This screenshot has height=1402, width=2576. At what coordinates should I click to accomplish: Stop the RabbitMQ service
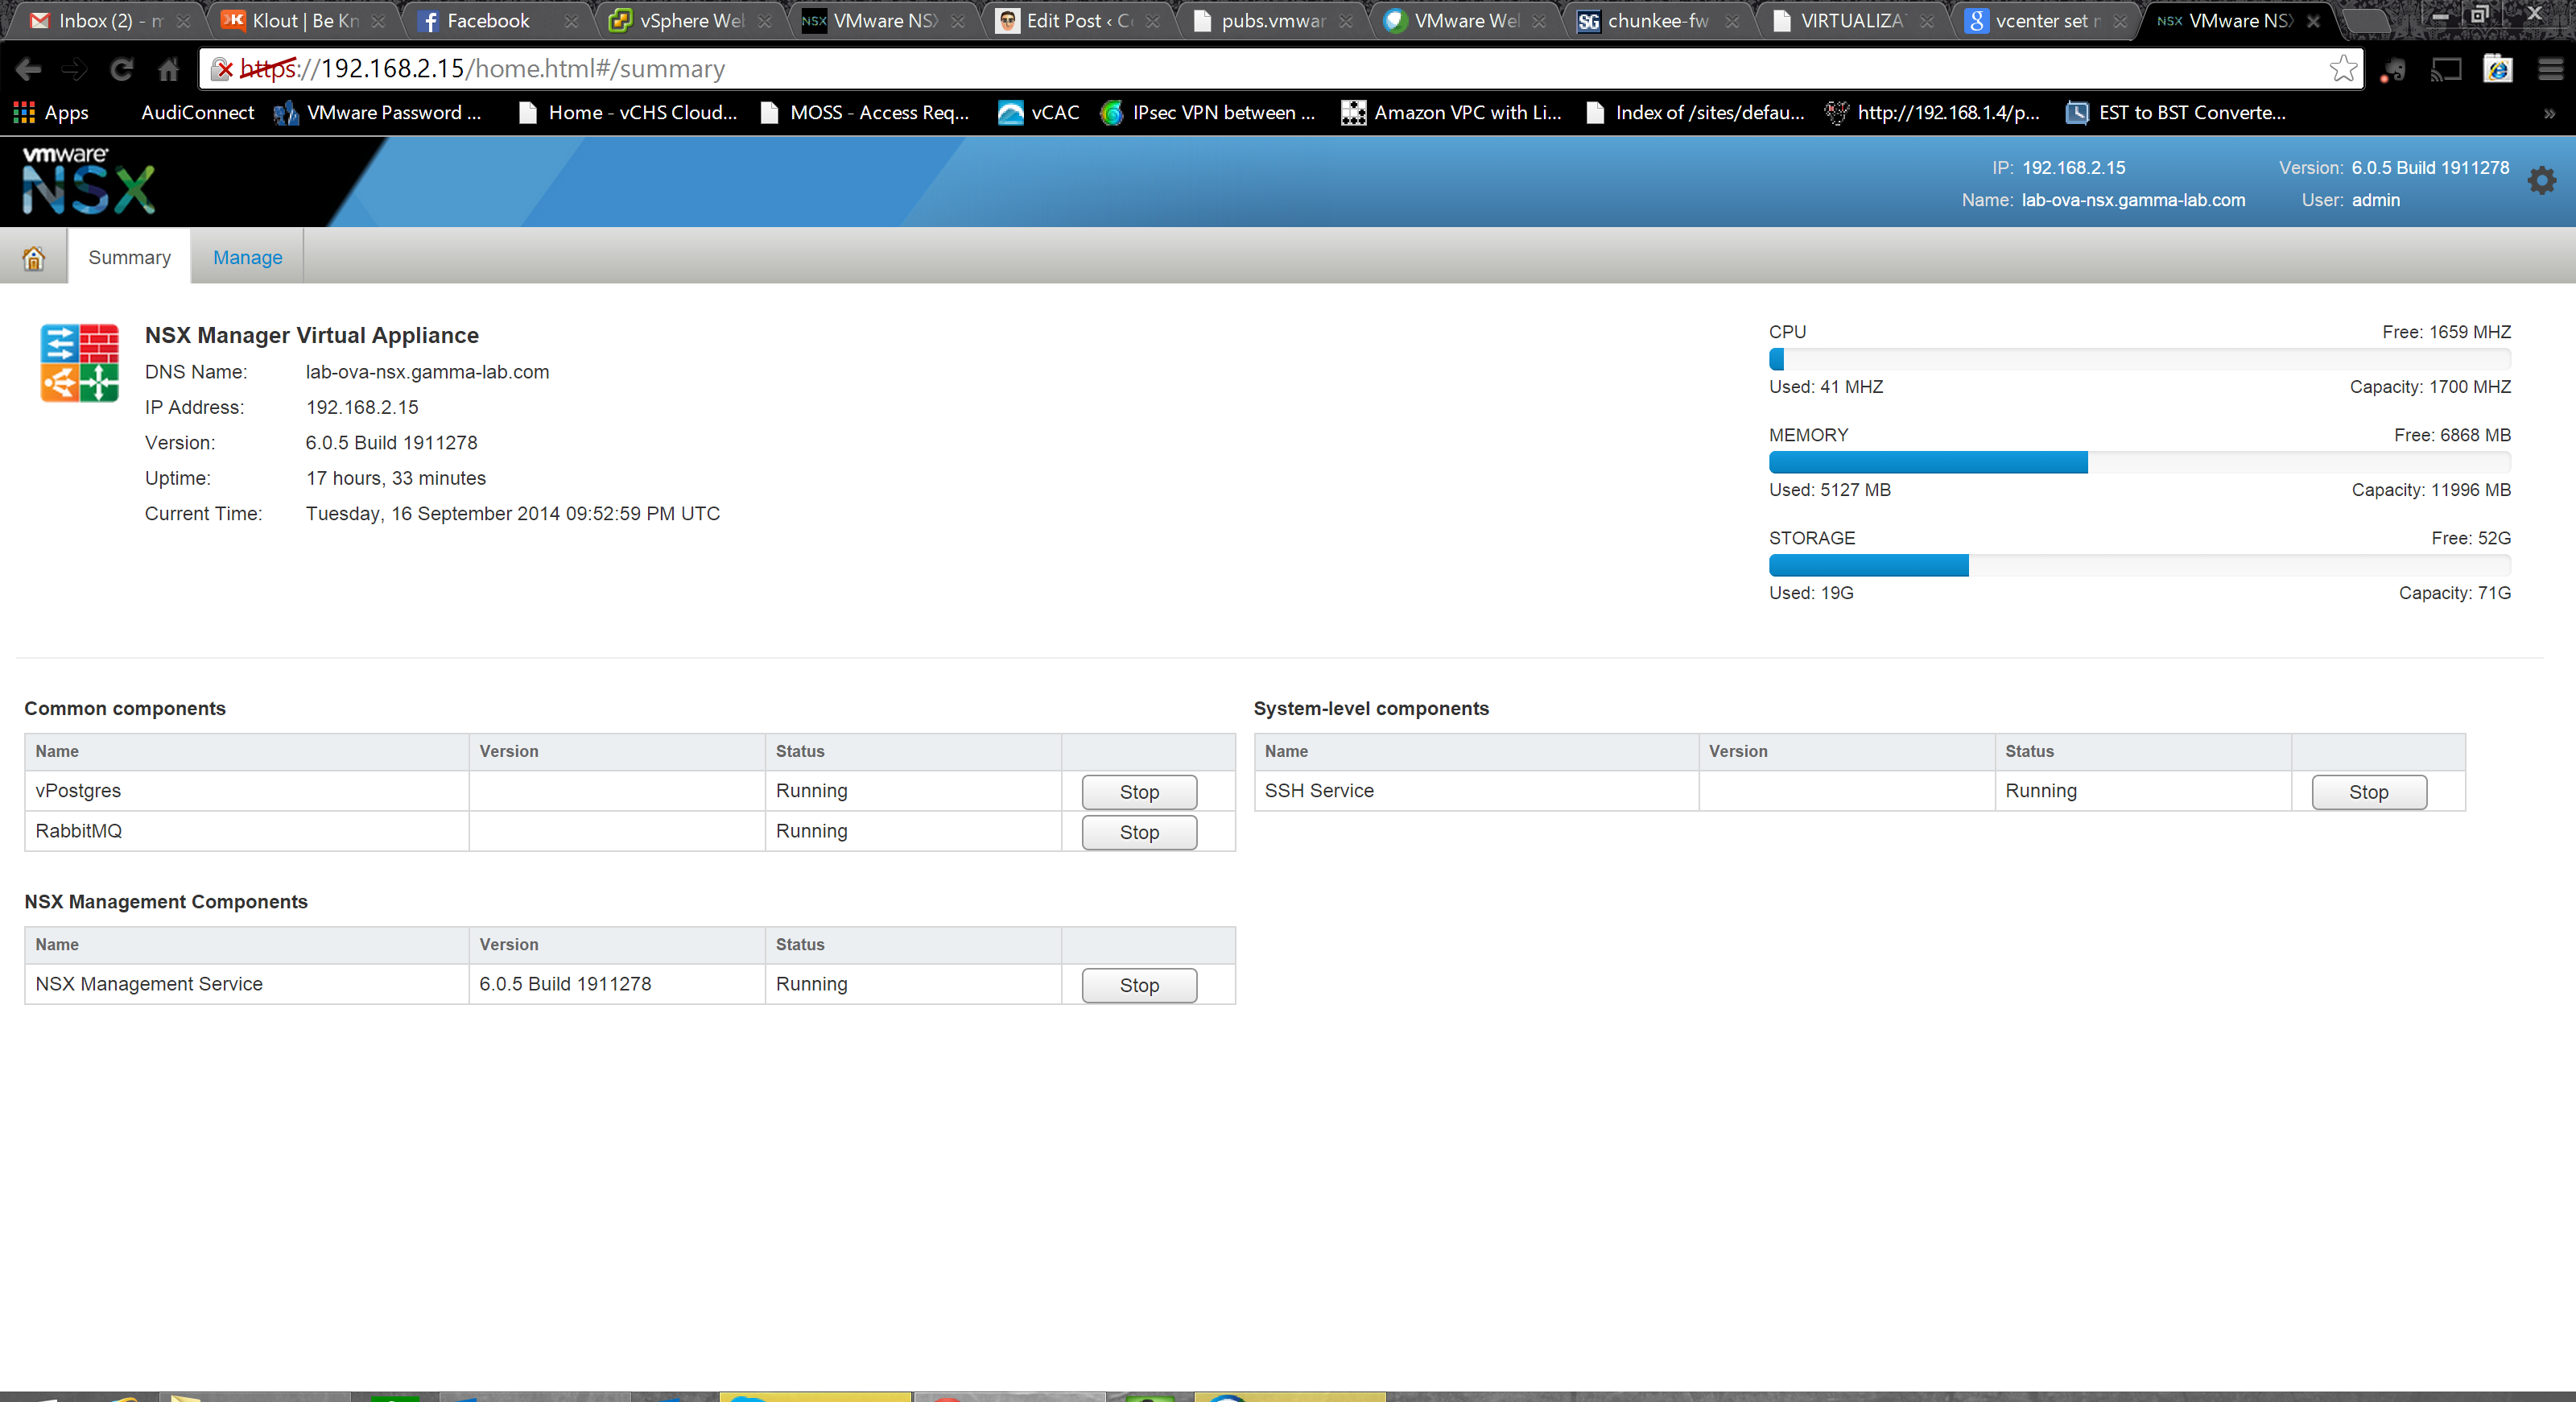[1138, 833]
